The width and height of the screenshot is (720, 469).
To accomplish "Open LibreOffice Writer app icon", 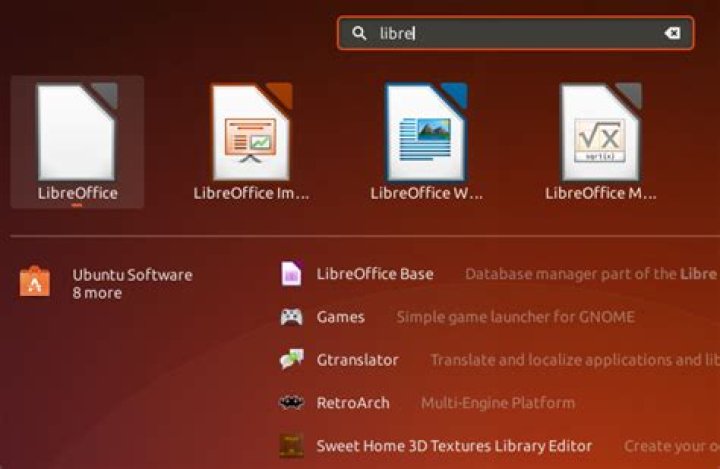I will [x=427, y=132].
